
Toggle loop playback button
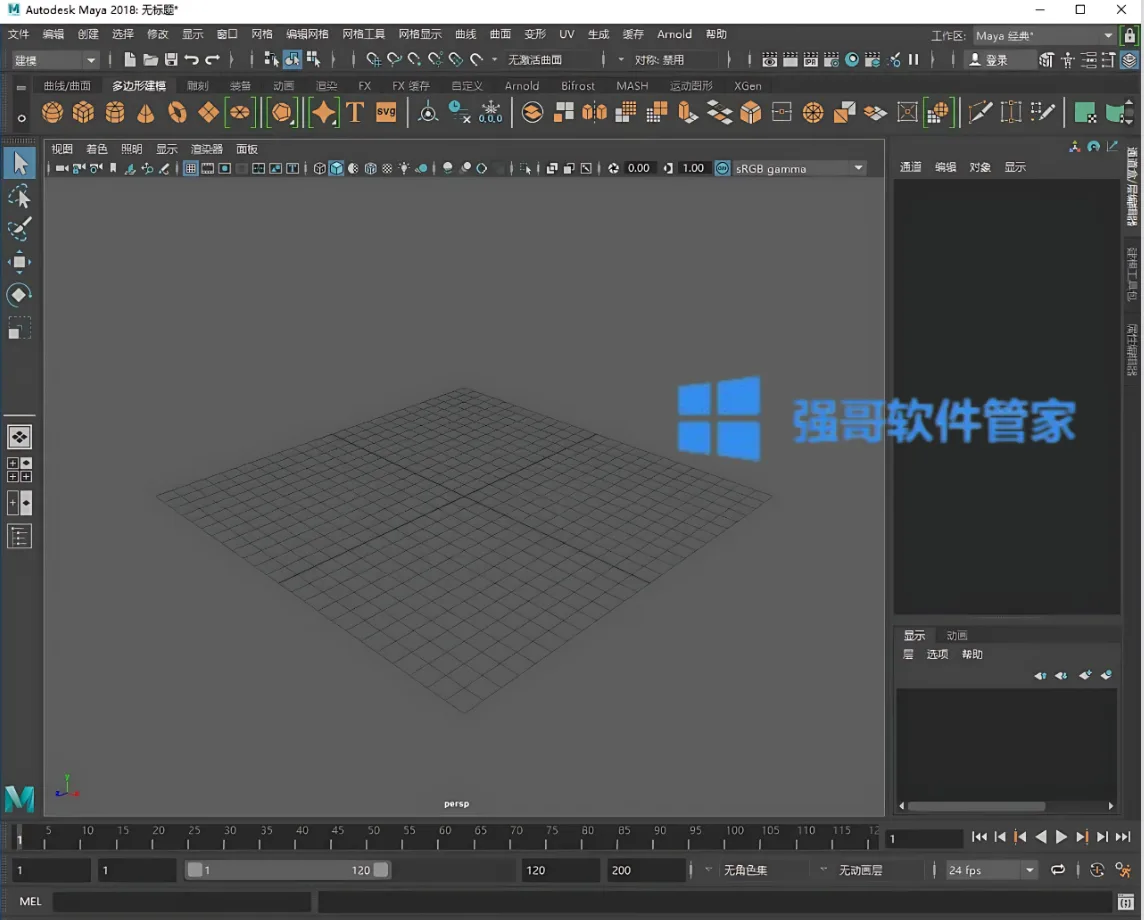(1058, 870)
